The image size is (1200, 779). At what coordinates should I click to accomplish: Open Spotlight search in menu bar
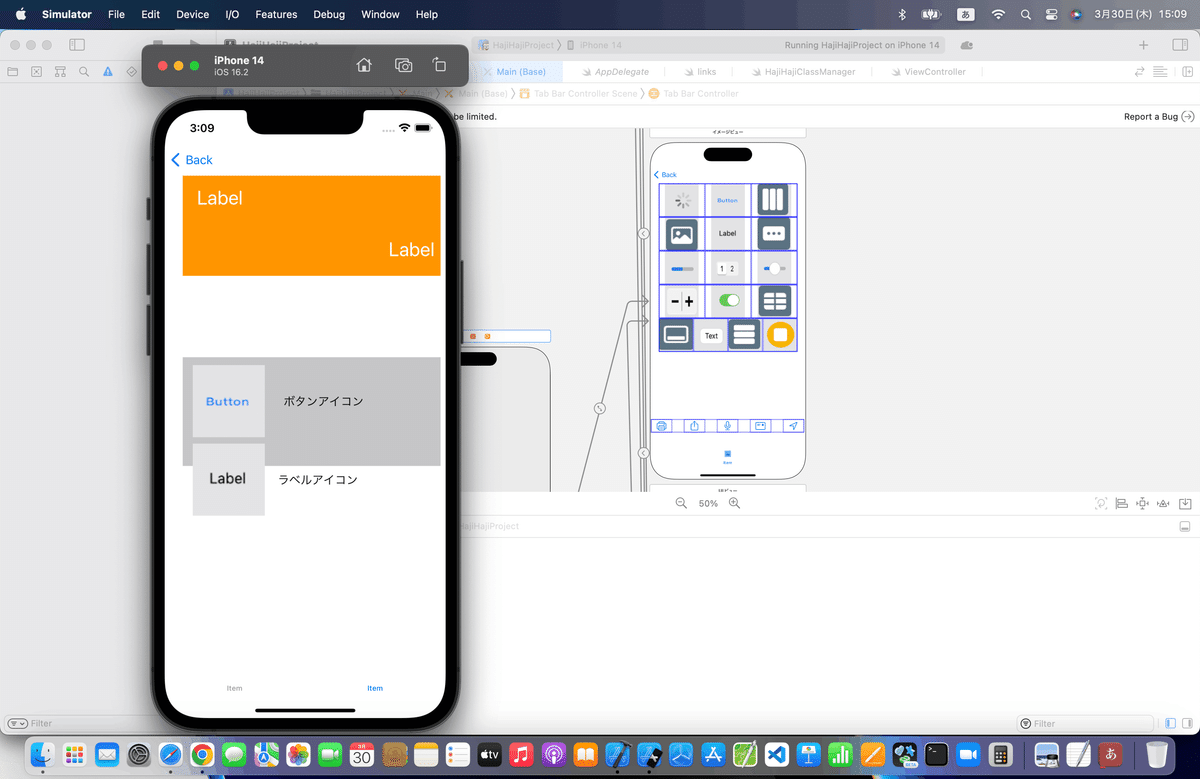coord(1026,14)
